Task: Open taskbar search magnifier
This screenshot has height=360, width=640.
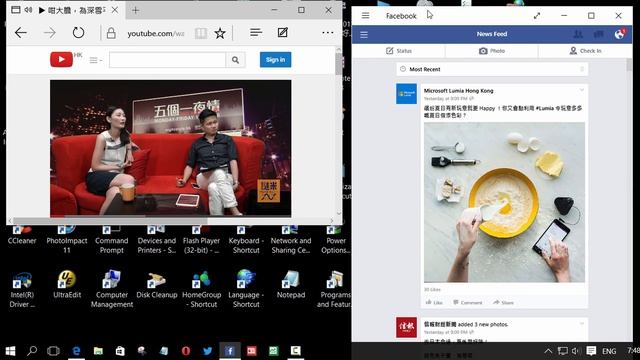Action: pos(32,351)
